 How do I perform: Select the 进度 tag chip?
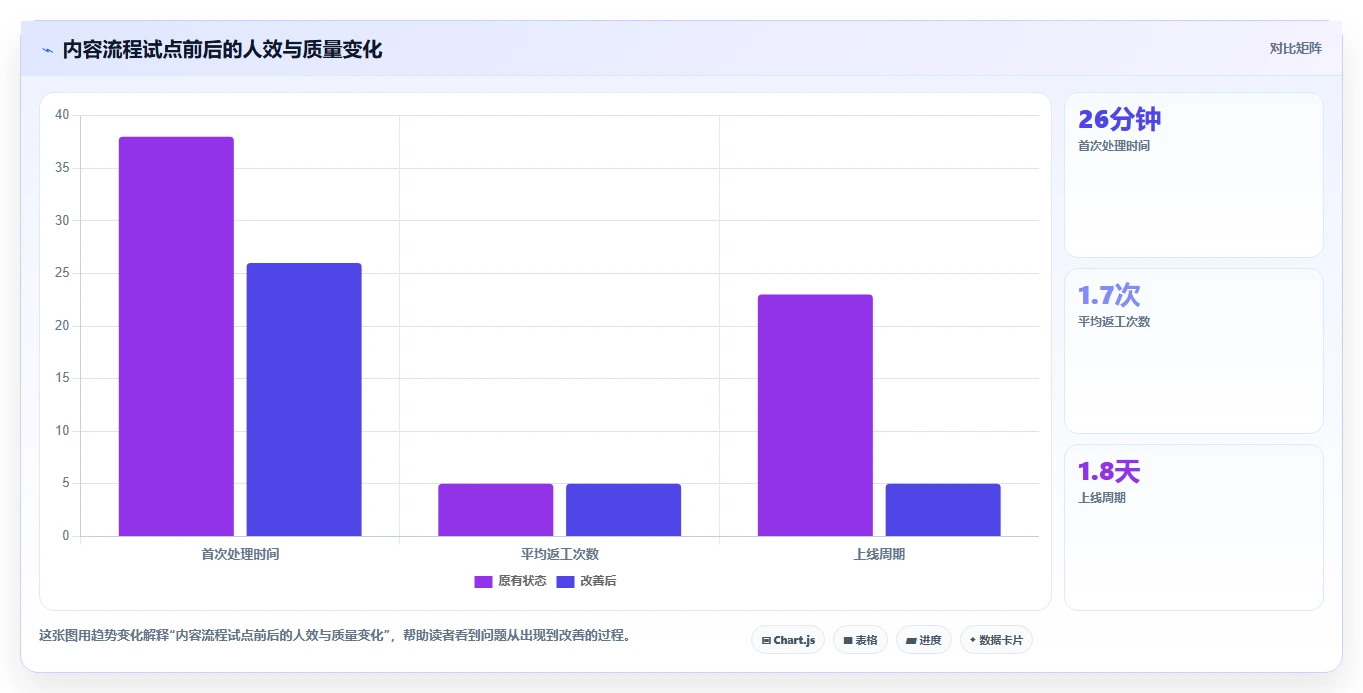point(923,640)
